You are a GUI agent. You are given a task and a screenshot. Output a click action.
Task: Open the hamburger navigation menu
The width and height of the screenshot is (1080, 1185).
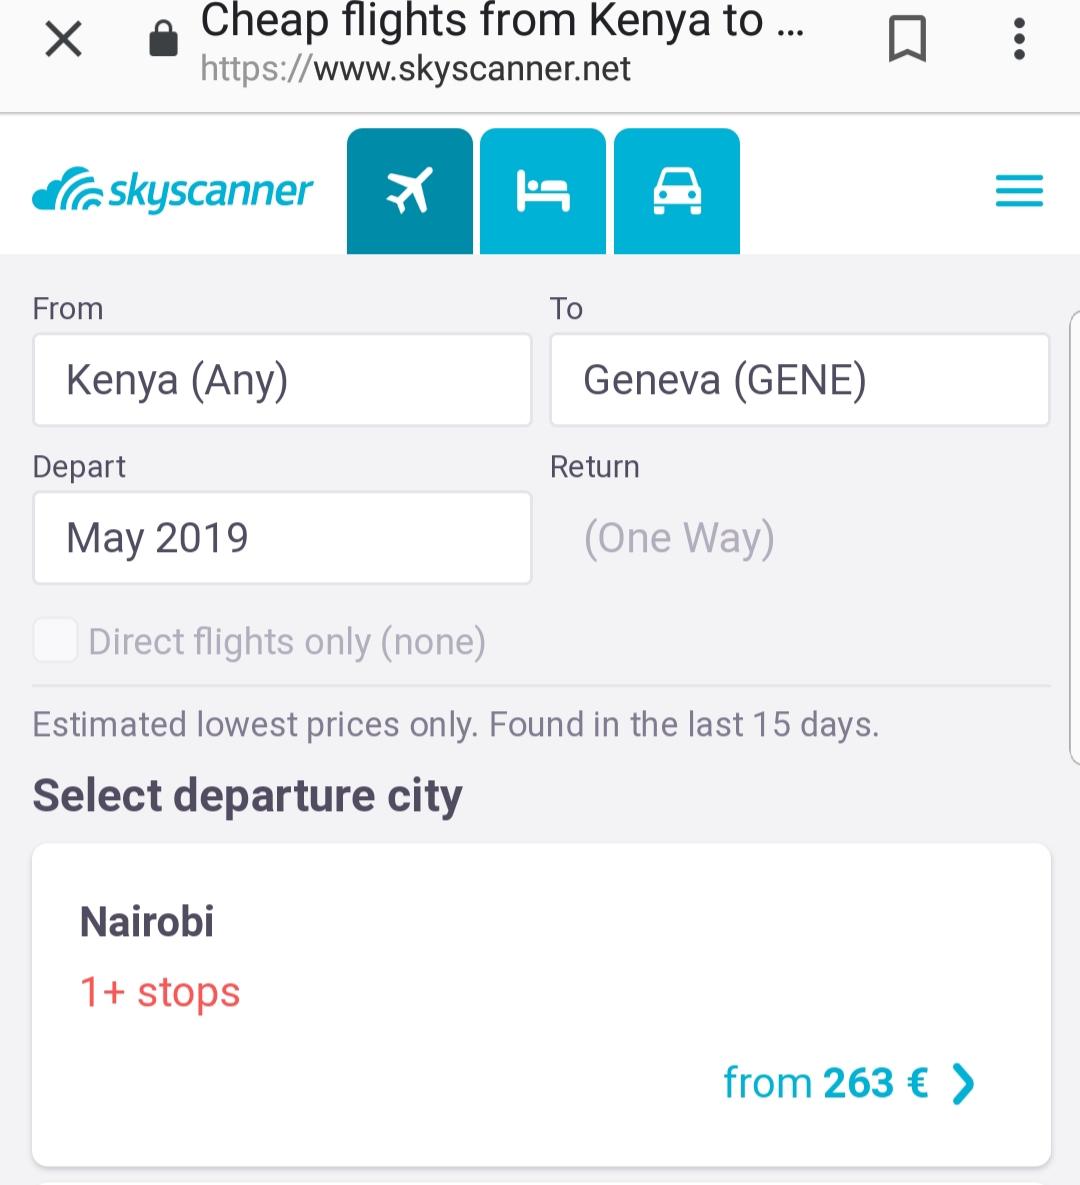[1019, 190]
